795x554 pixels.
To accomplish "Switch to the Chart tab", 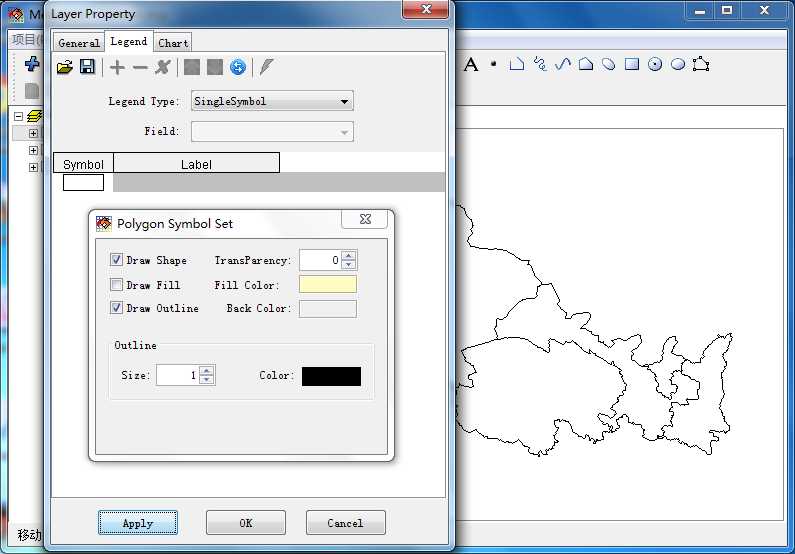I will (x=173, y=43).
